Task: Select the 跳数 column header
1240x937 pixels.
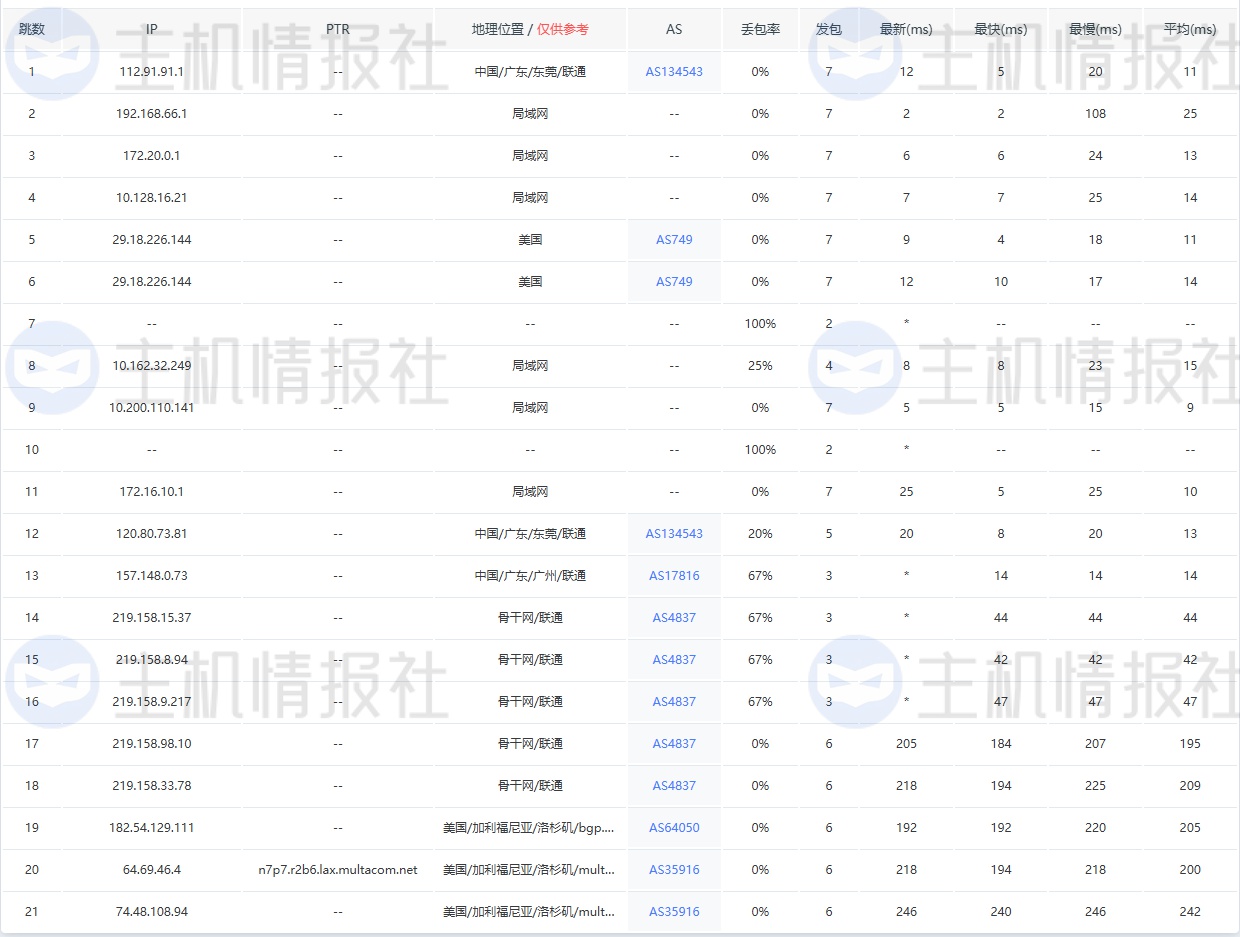Action: coord(32,29)
